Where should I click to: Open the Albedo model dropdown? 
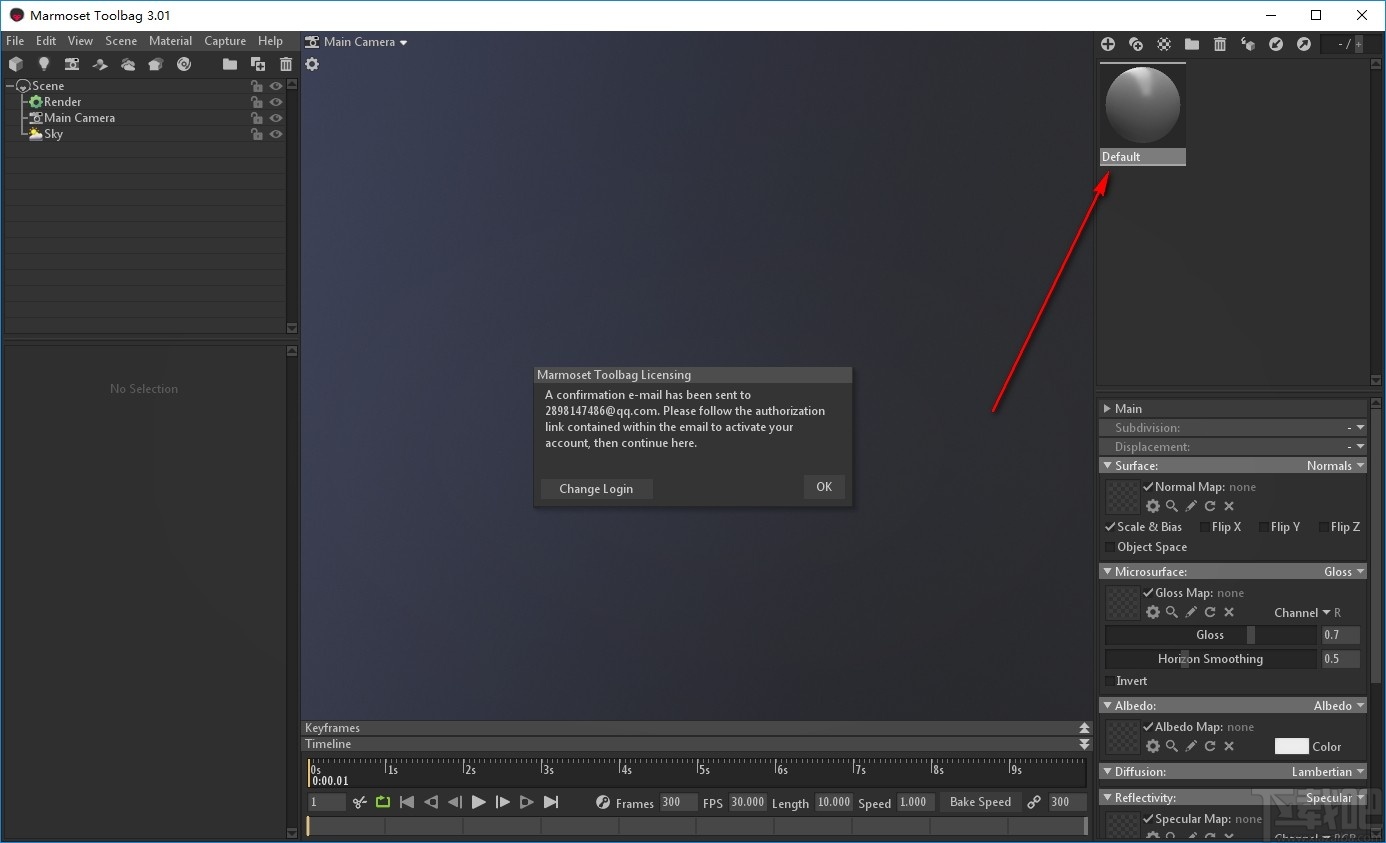point(1339,706)
